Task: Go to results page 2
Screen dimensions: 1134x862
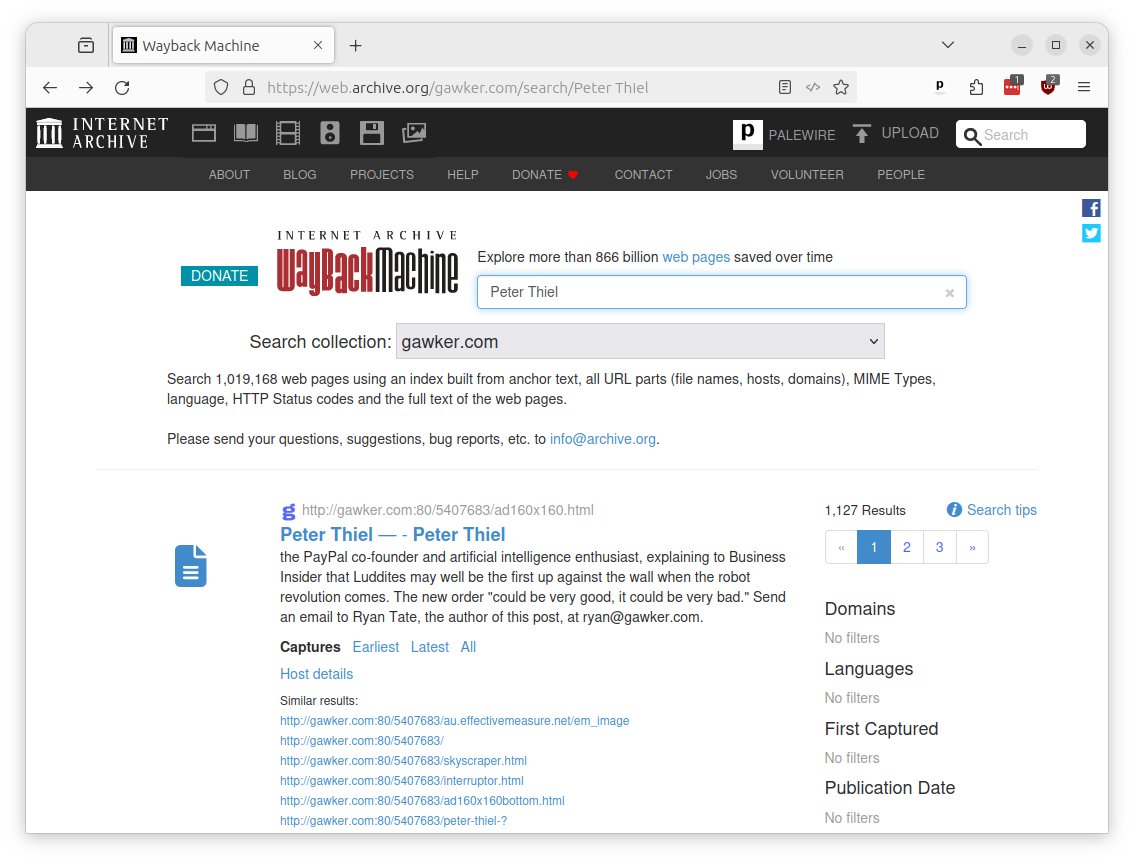Action: pyautogui.click(x=907, y=547)
